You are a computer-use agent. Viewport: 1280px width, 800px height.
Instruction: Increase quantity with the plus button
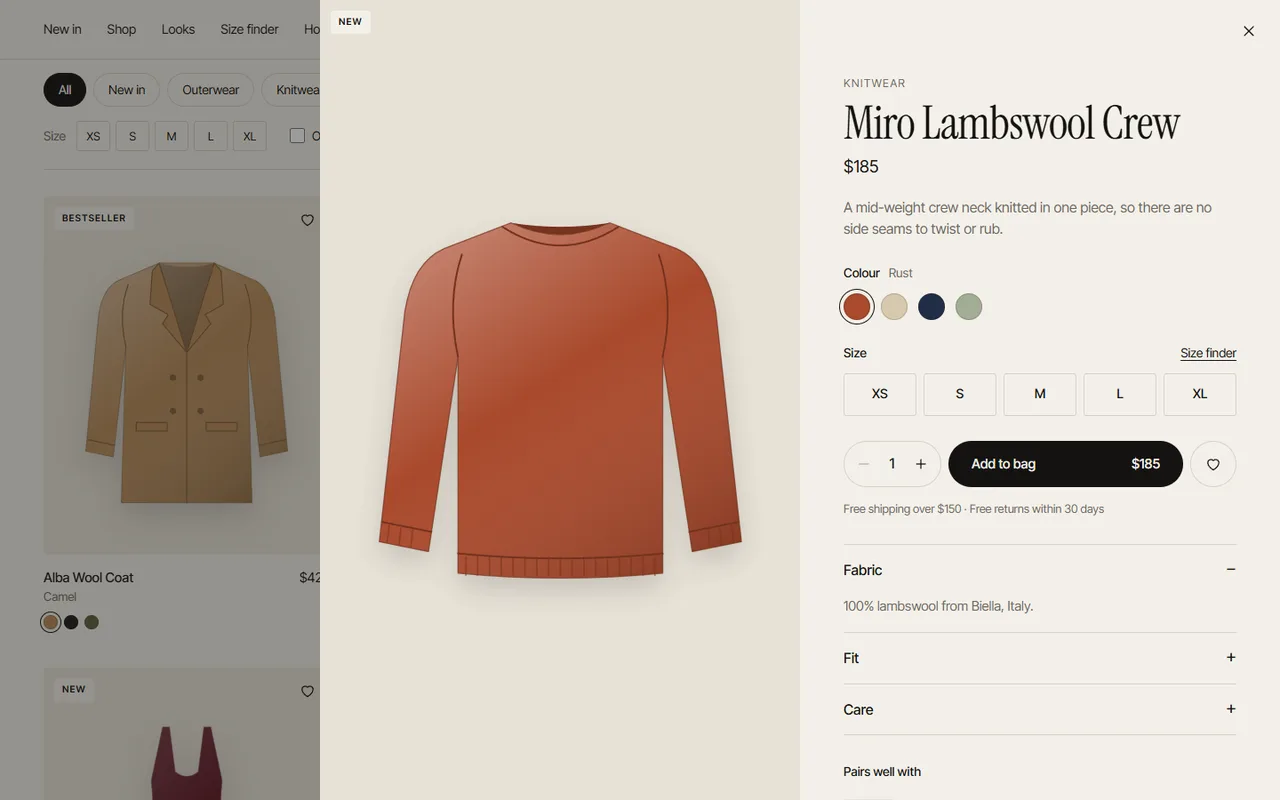pyautogui.click(x=921, y=464)
